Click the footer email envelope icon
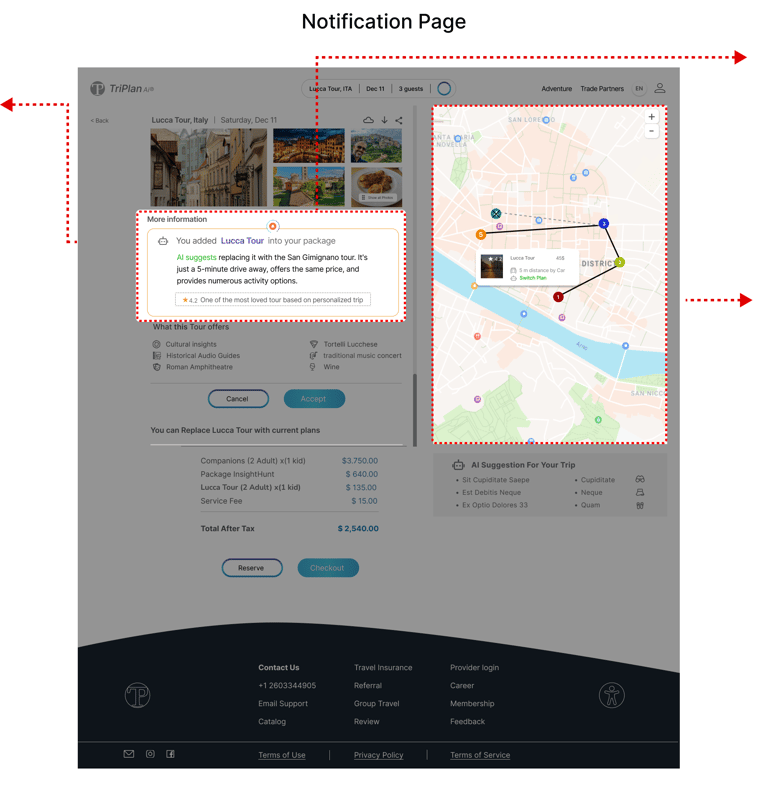Screen dimensions: 768x797 click(x=129, y=754)
